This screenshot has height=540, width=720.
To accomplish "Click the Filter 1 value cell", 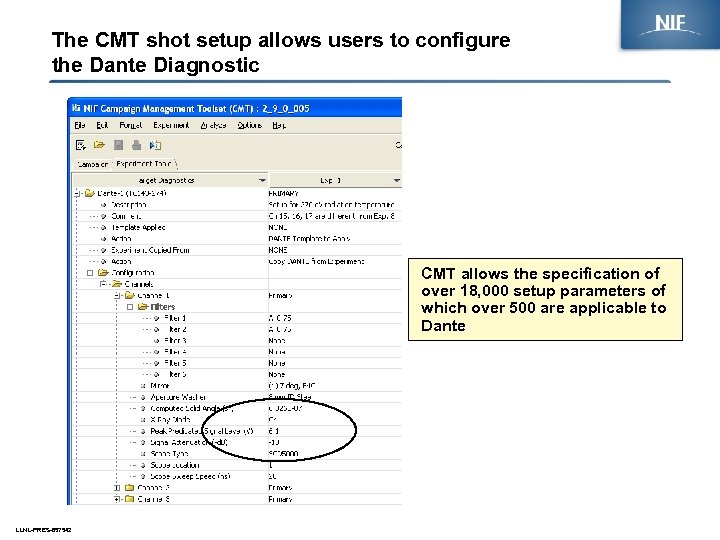I will pyautogui.click(x=335, y=318).
